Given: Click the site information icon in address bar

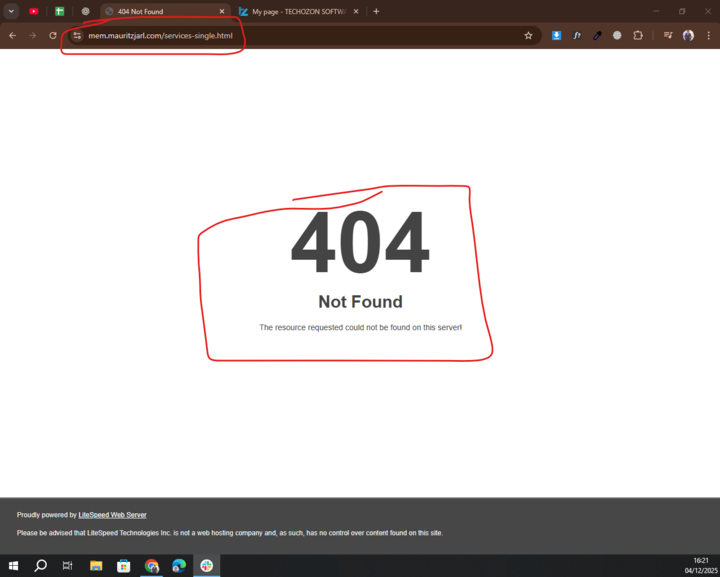Looking at the screenshot, I should [x=77, y=35].
